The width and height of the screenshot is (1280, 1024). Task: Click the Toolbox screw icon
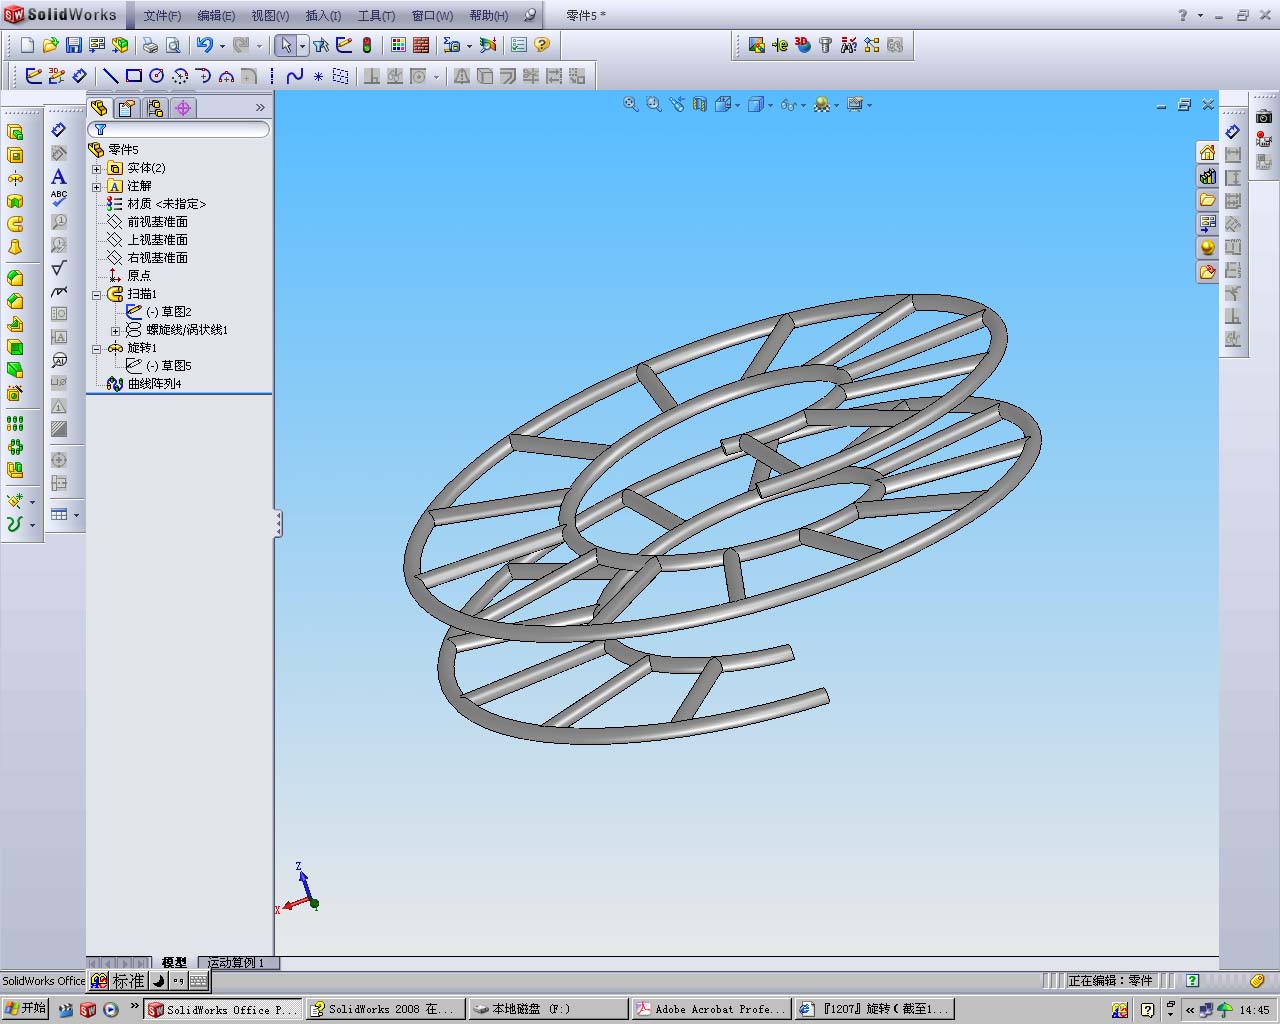point(825,45)
